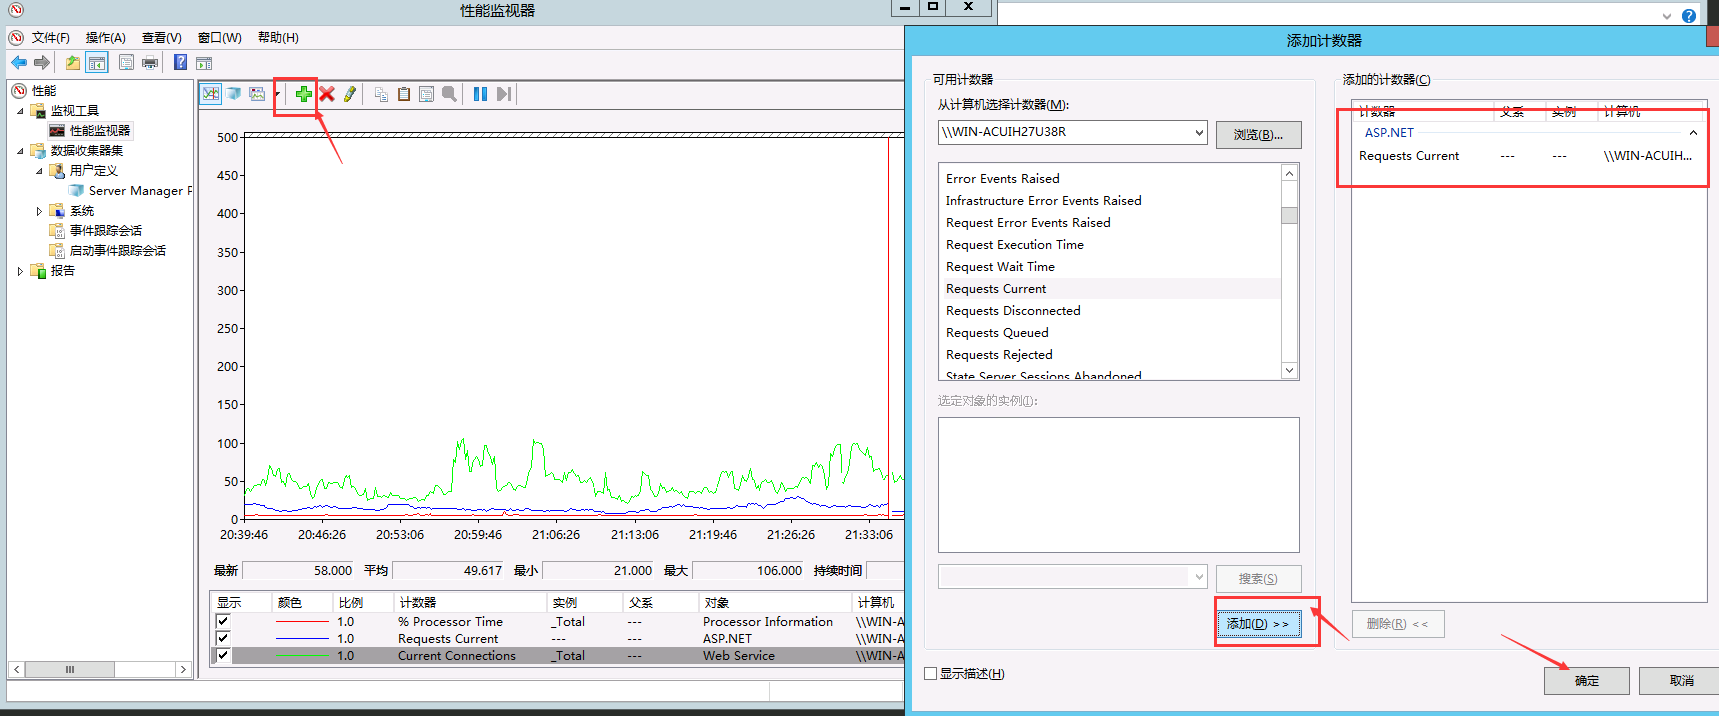
Task: Select Requests Queued in the counter list
Action: [997, 333]
